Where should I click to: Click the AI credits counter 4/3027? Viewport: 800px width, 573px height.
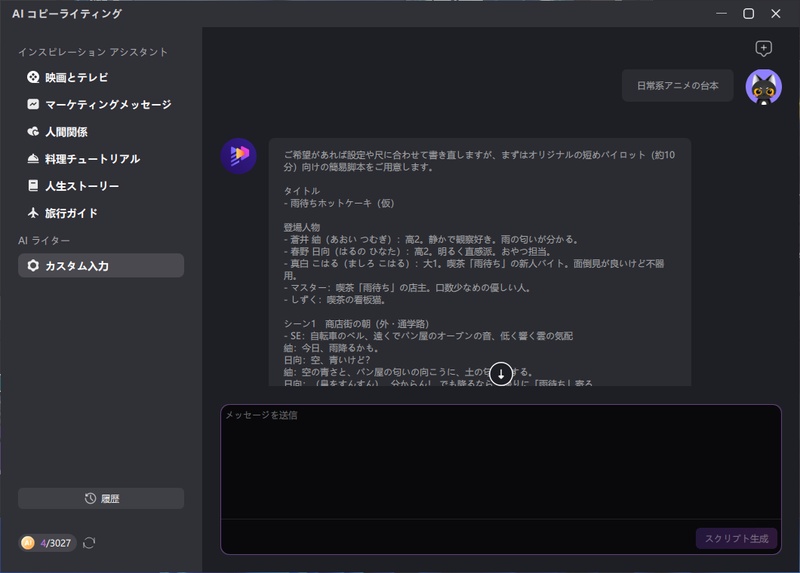point(47,543)
